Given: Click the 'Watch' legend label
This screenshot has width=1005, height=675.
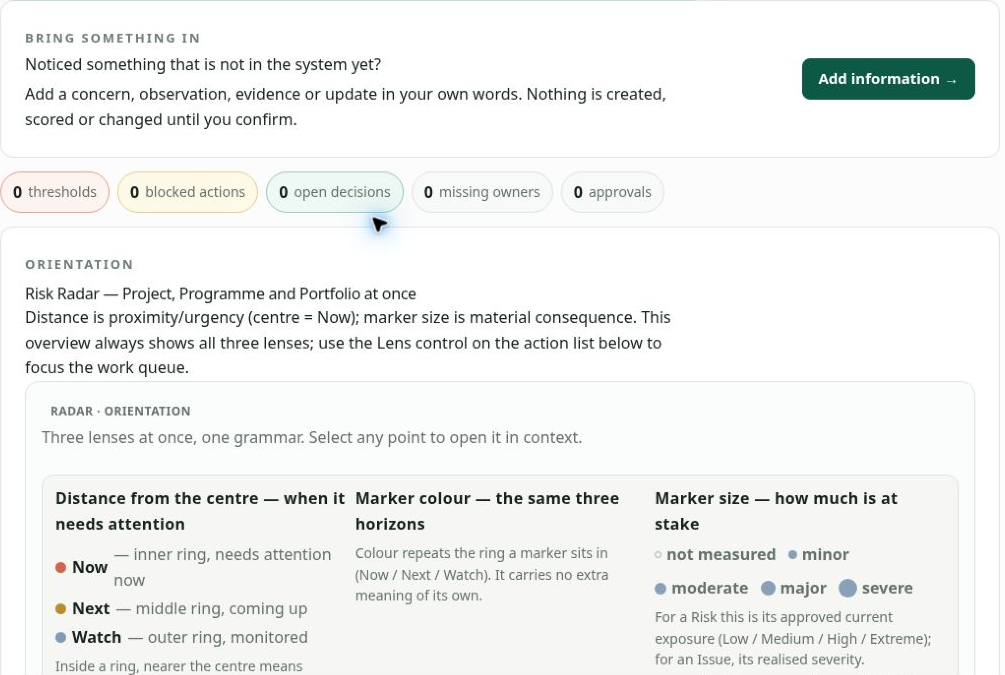Looking at the screenshot, I should [97, 638].
